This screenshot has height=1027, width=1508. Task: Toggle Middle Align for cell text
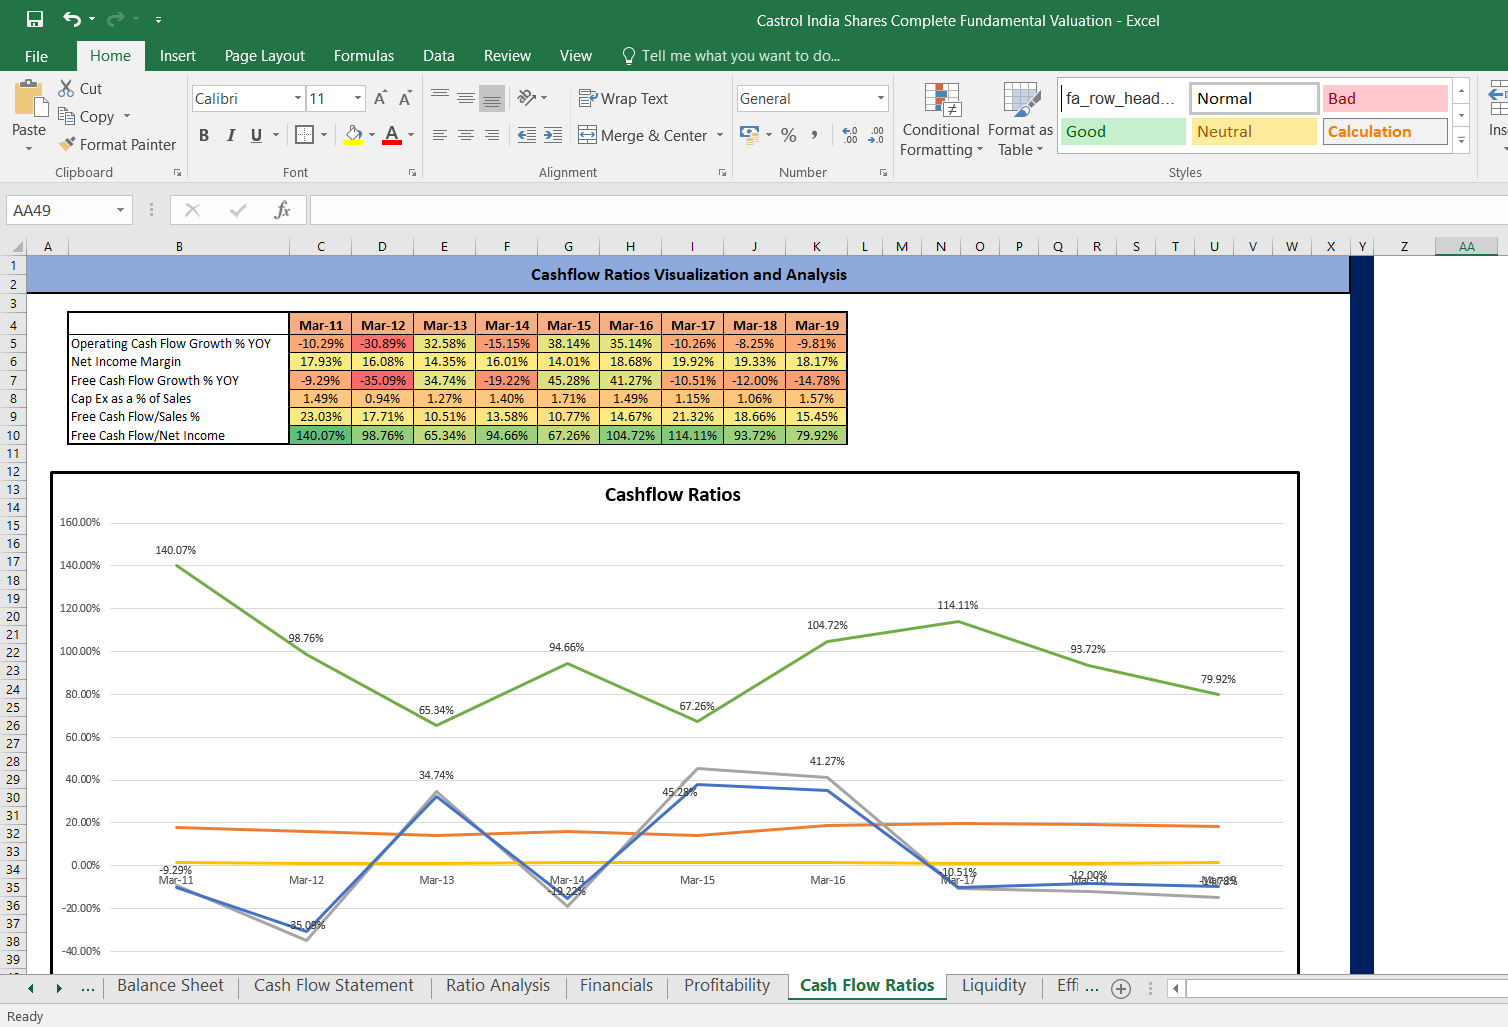466,98
